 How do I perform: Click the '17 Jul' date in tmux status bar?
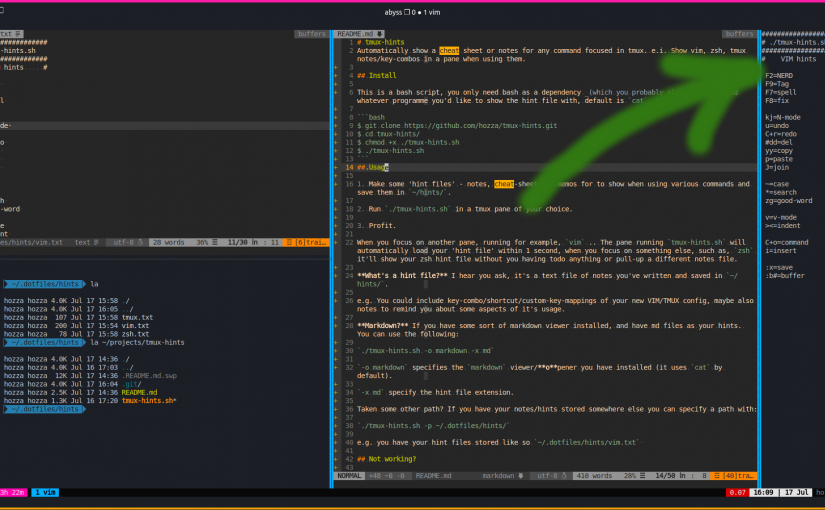click(x=796, y=493)
